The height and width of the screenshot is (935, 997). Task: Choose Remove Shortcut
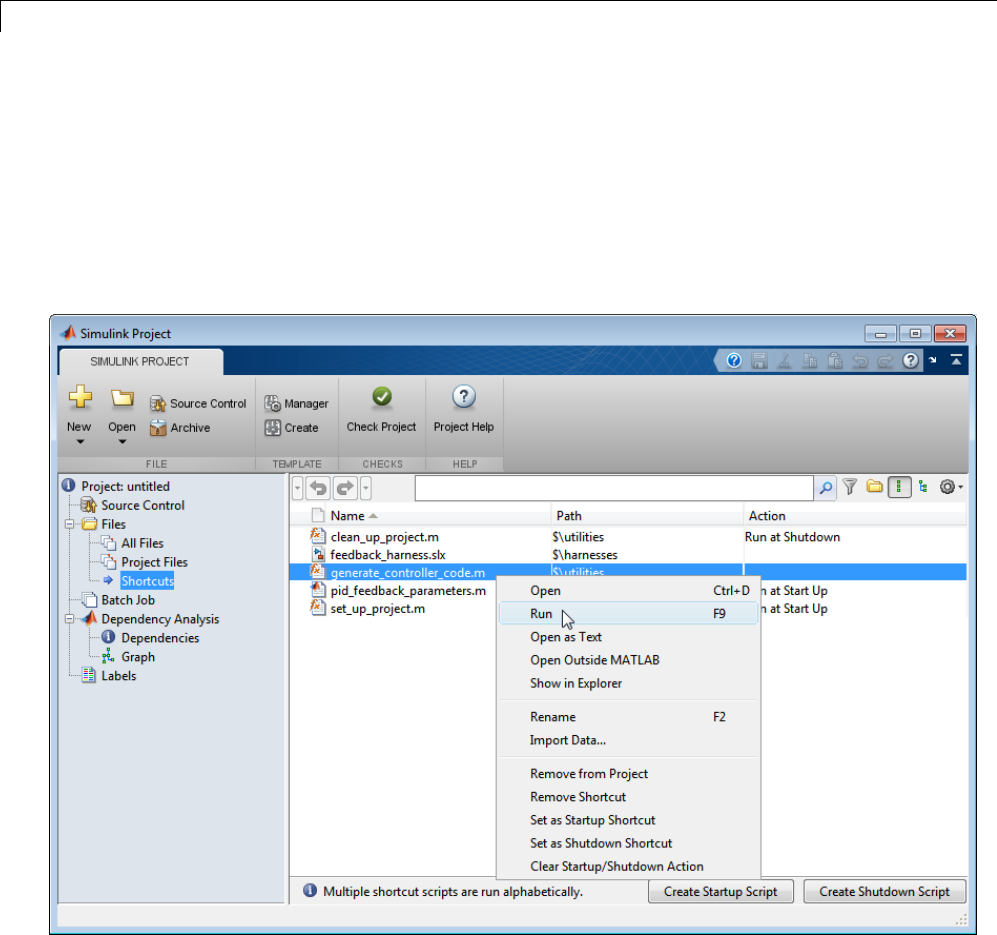point(628,797)
